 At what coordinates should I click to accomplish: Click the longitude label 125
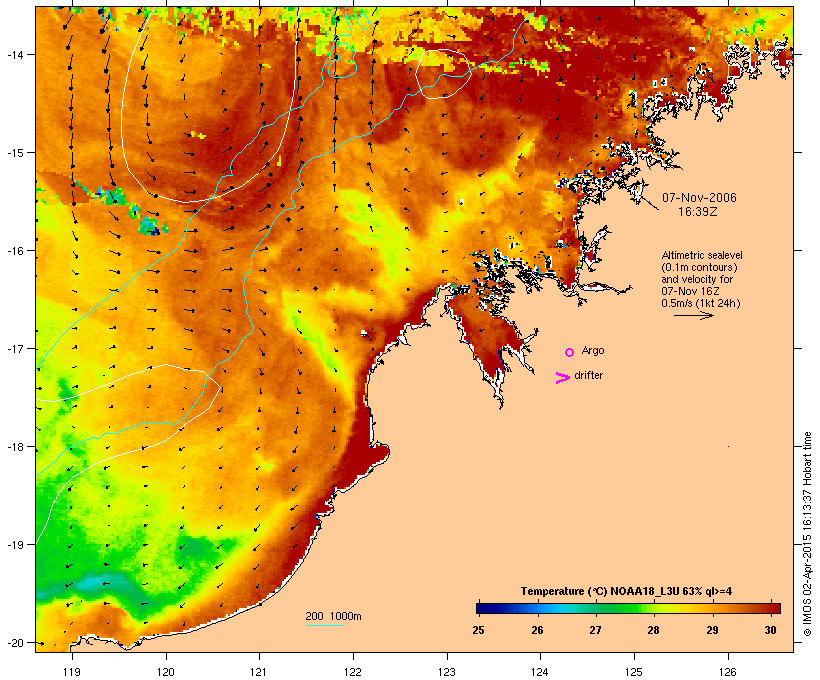[x=634, y=672]
